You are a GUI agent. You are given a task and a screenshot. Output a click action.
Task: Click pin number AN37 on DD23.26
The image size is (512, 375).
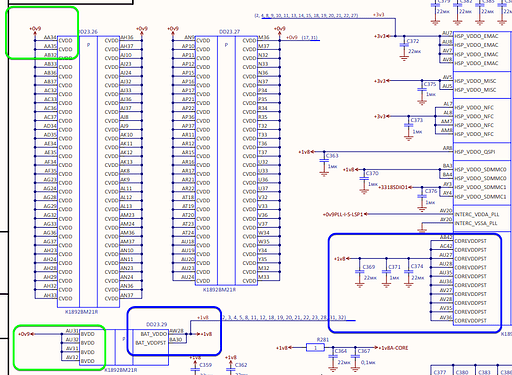point(127,295)
